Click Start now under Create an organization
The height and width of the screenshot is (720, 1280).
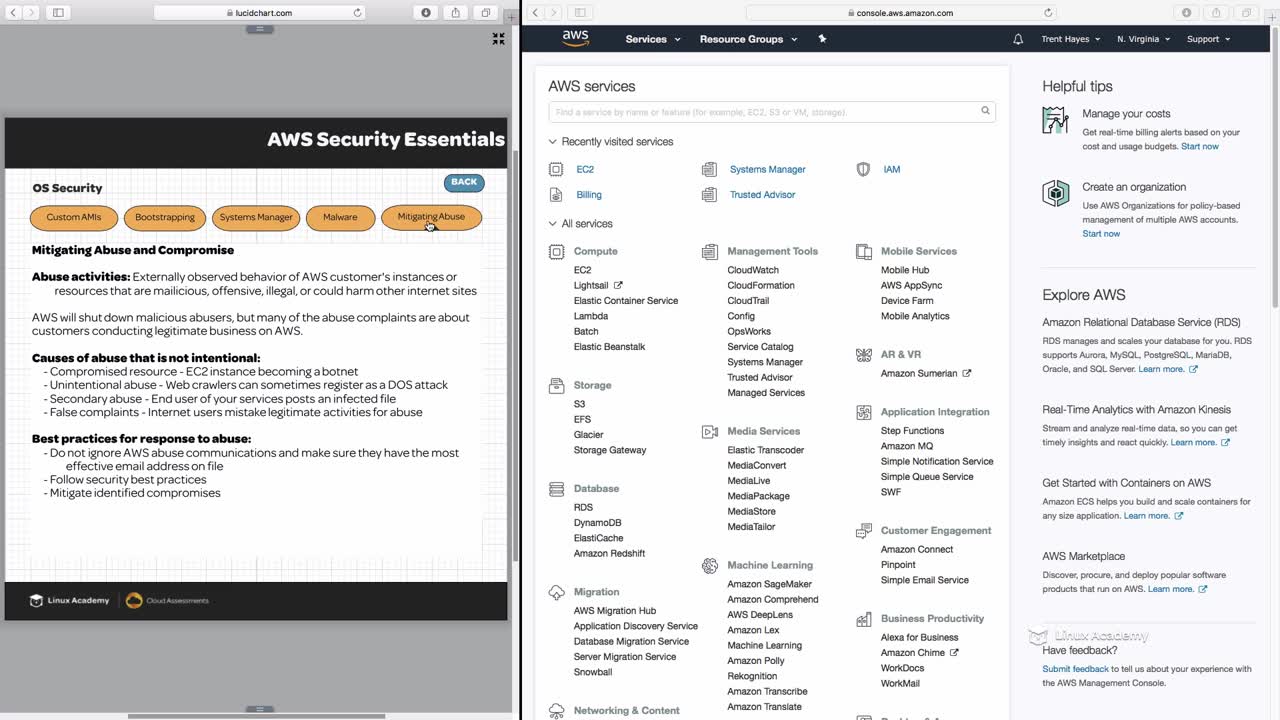1101,233
